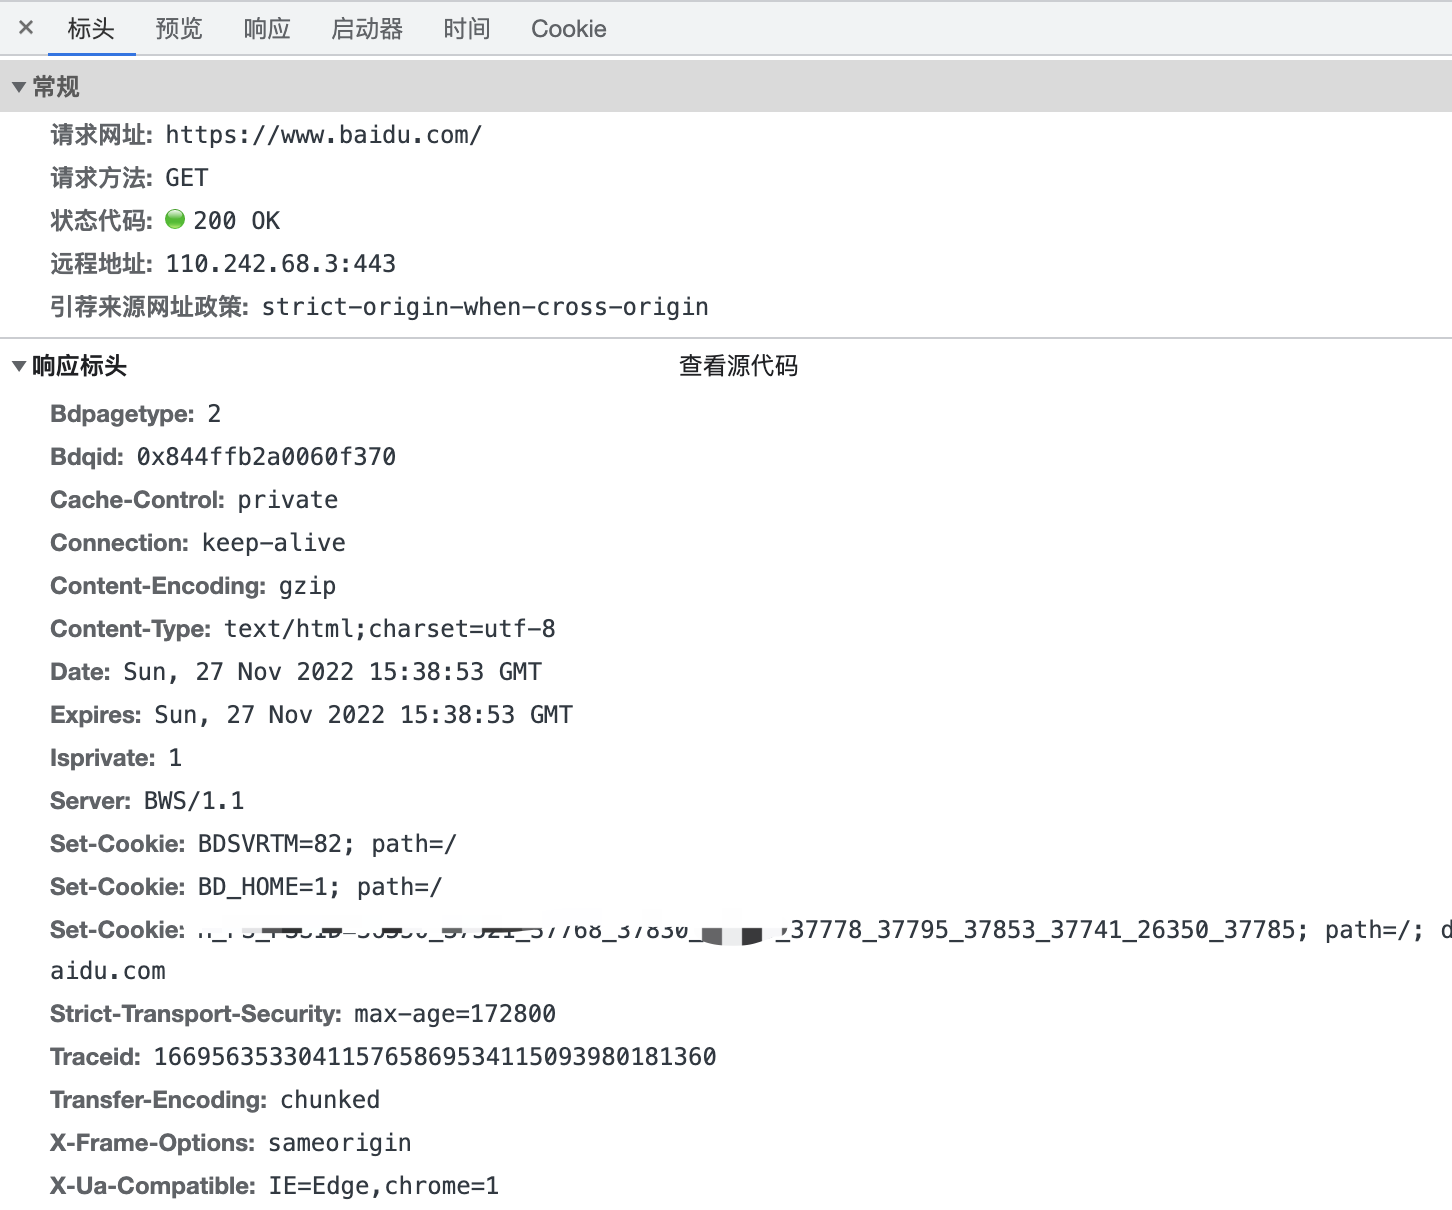Click the Expires header value

[364, 715]
